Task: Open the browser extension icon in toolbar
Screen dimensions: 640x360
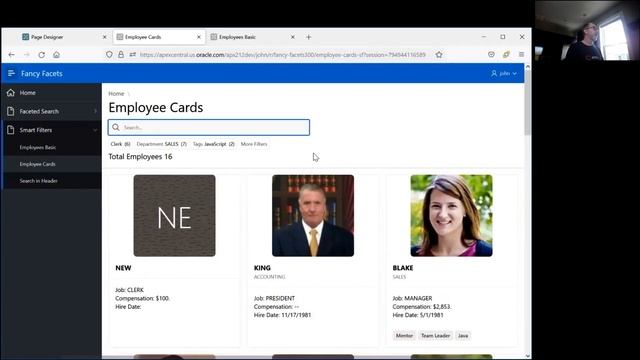Action: [506, 55]
